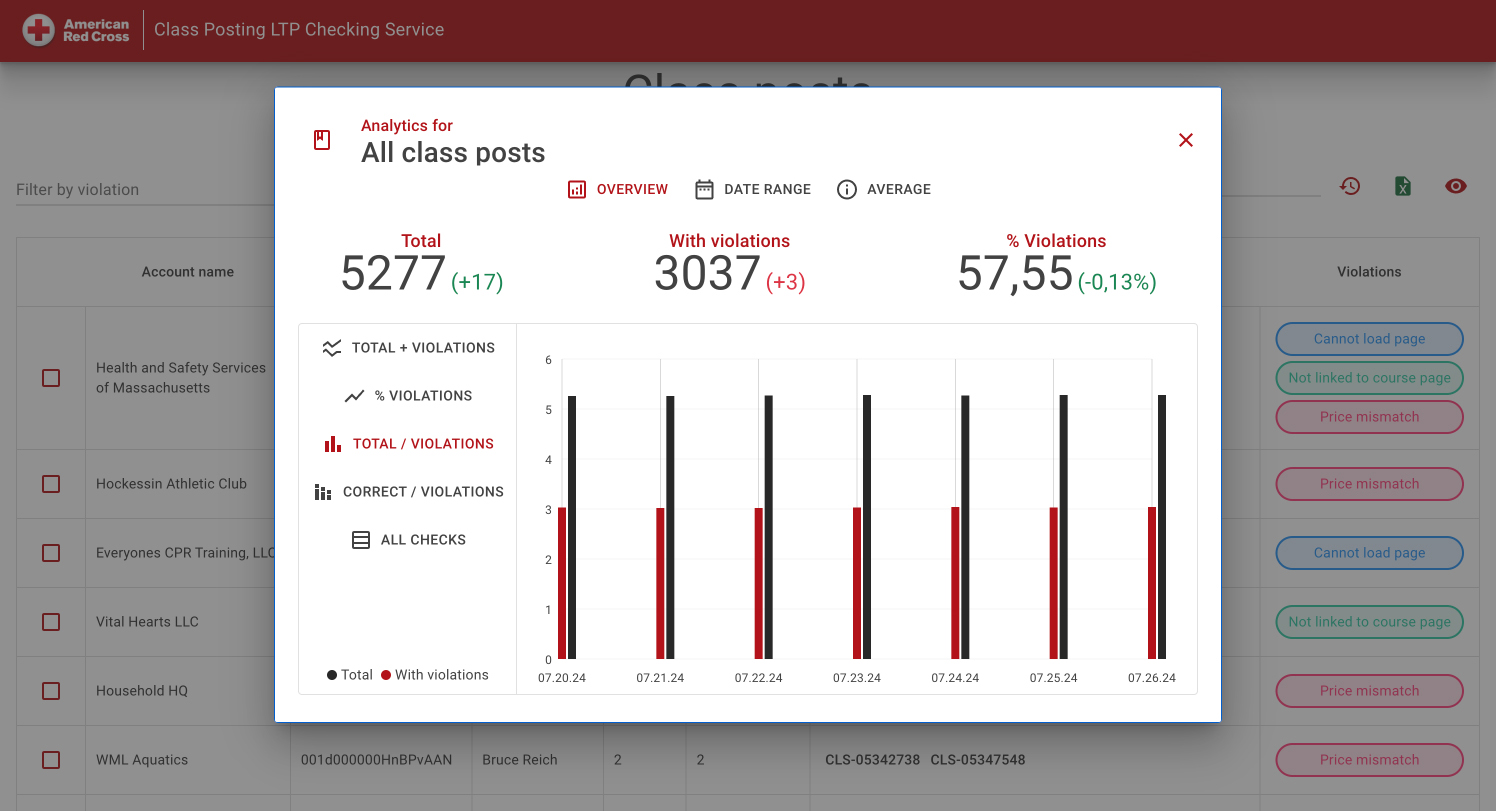Click the CLS-05347548 class link

point(978,760)
